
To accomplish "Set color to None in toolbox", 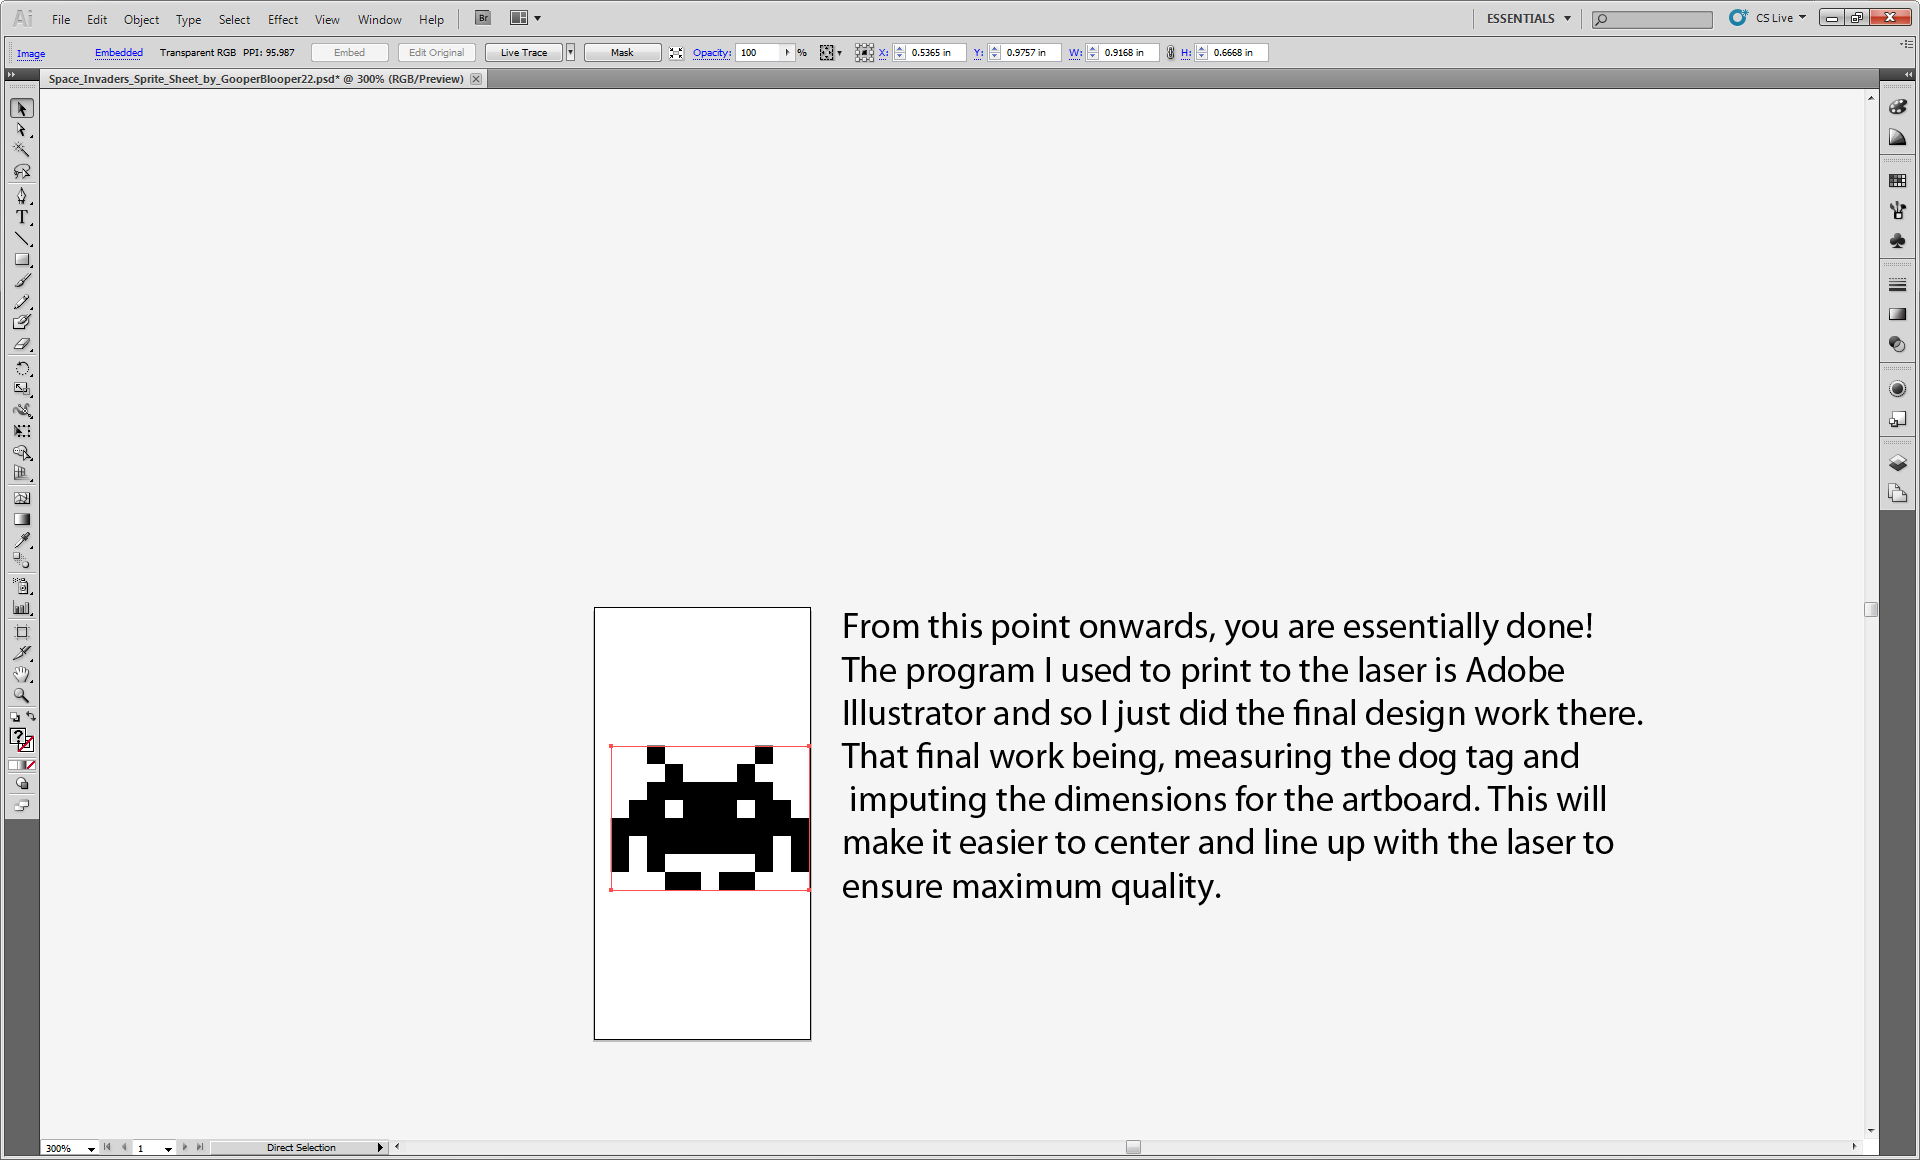I will click(x=31, y=765).
